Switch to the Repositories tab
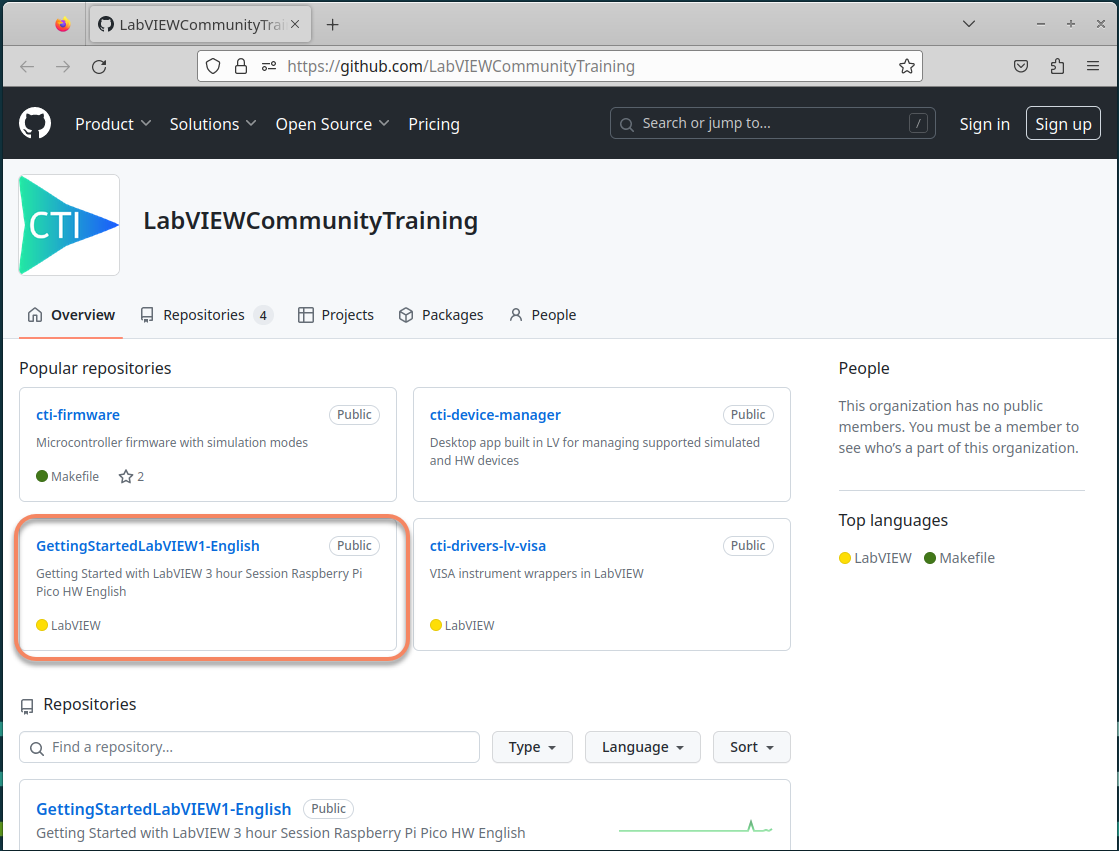Screen dimensions: 1119x851 click(x=206, y=315)
